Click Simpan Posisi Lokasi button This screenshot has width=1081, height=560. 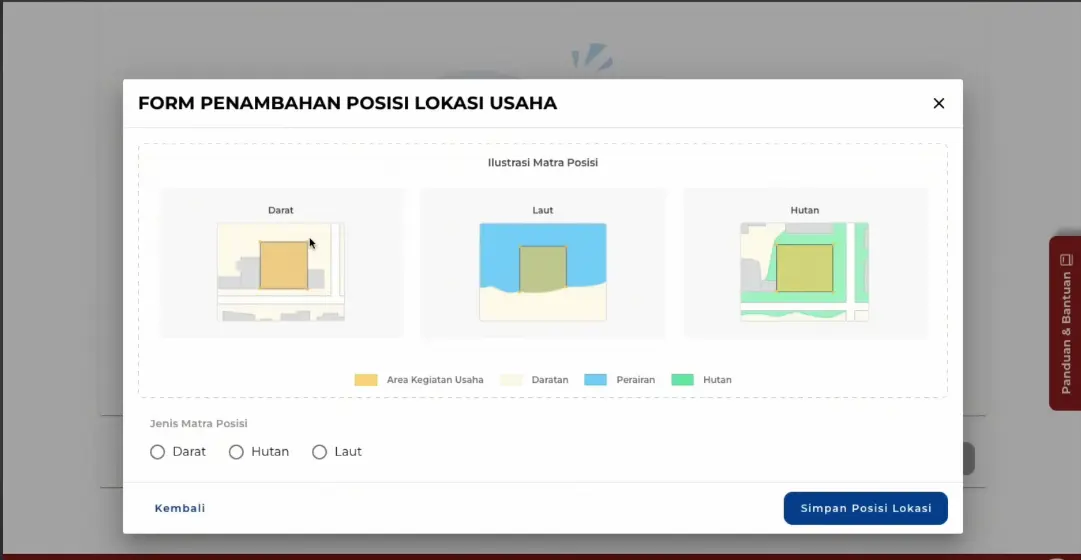coord(865,508)
